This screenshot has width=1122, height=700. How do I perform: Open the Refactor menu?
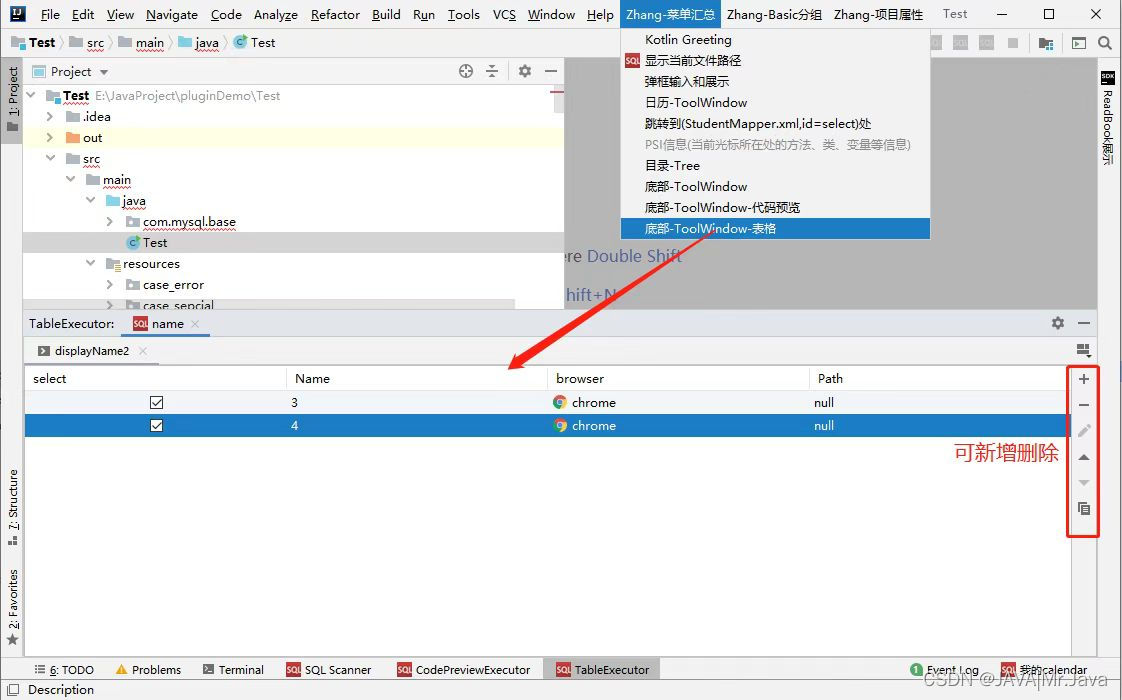(x=335, y=14)
